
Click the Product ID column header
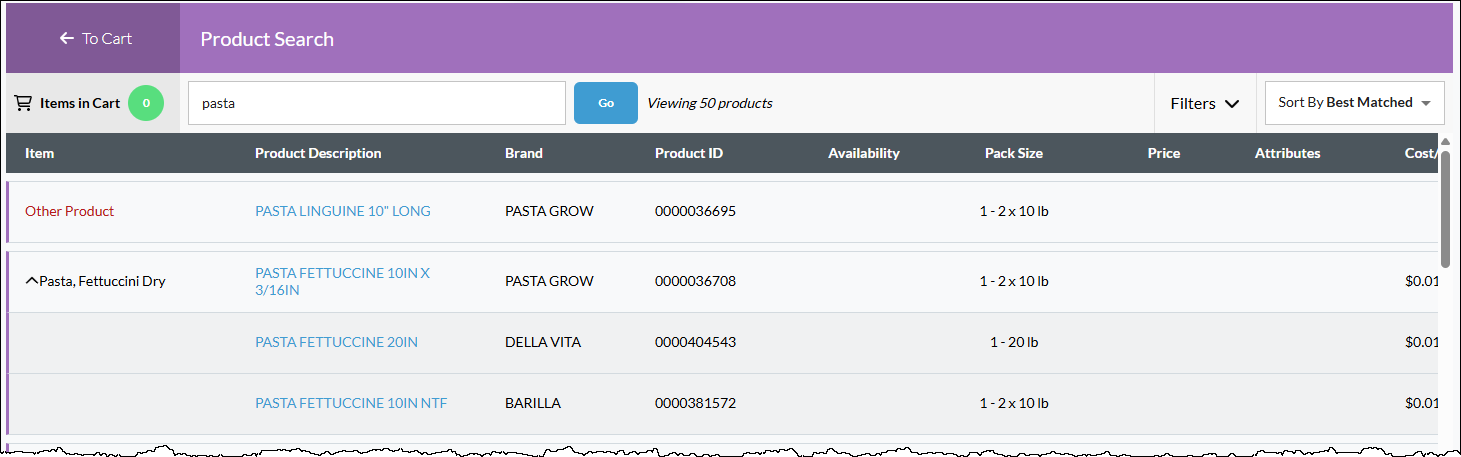(689, 153)
